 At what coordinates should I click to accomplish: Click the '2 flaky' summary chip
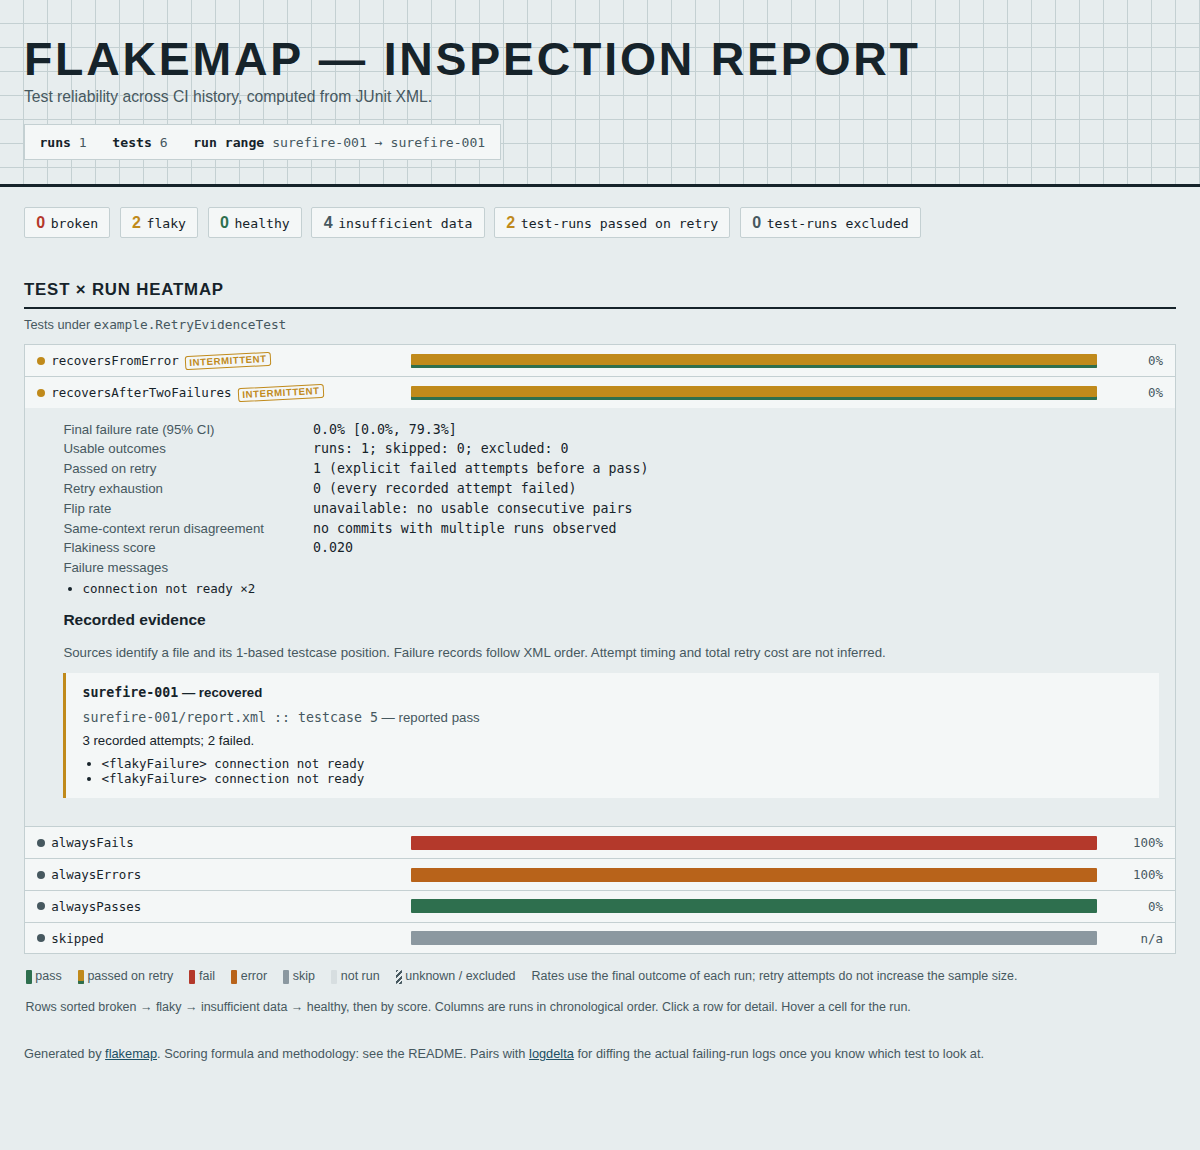tap(159, 223)
